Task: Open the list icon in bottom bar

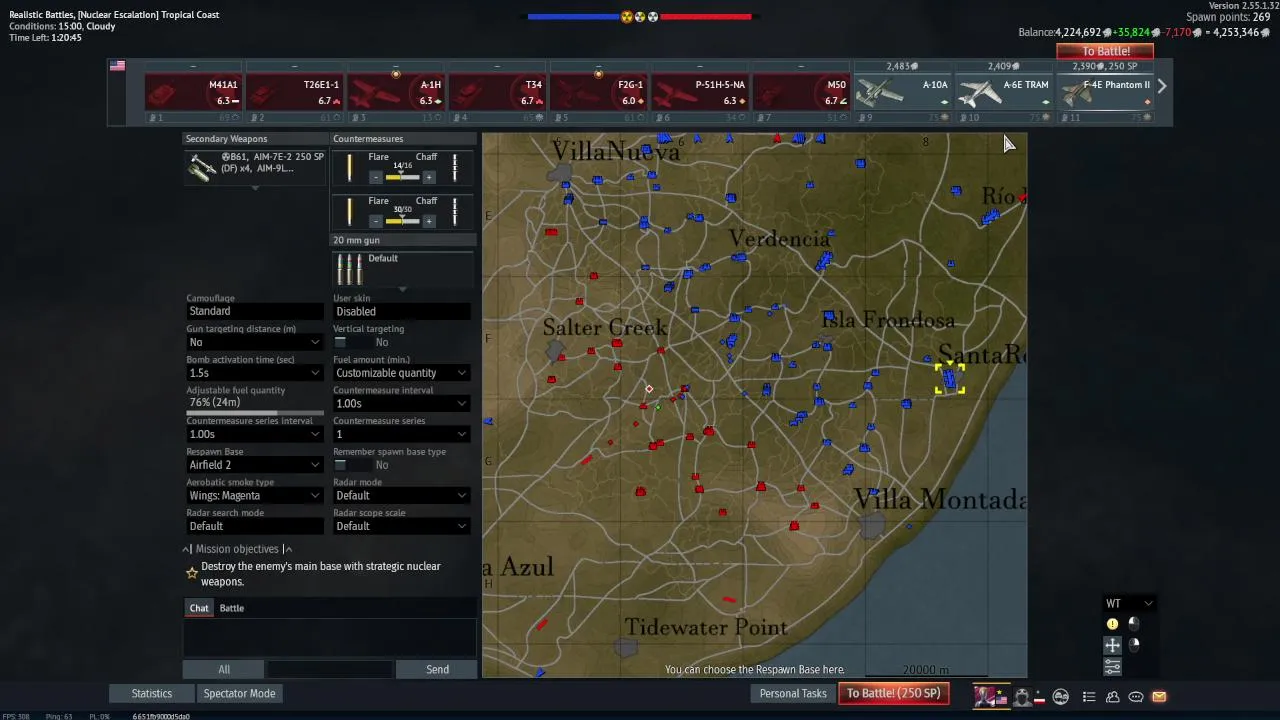Action: pos(1089,697)
